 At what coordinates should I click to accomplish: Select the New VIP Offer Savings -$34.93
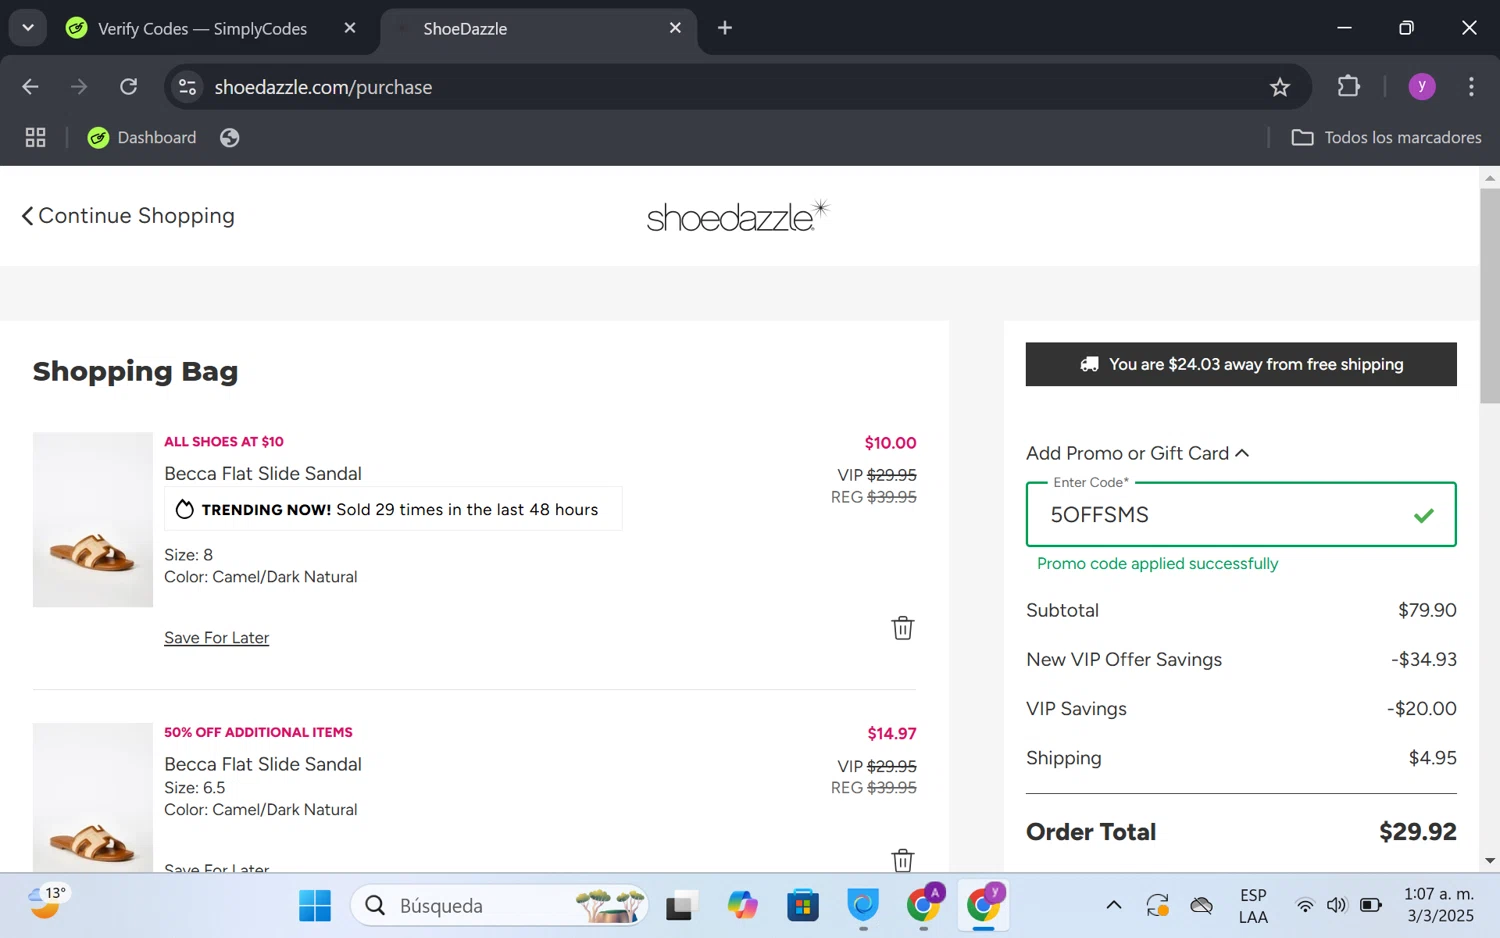1423,660
